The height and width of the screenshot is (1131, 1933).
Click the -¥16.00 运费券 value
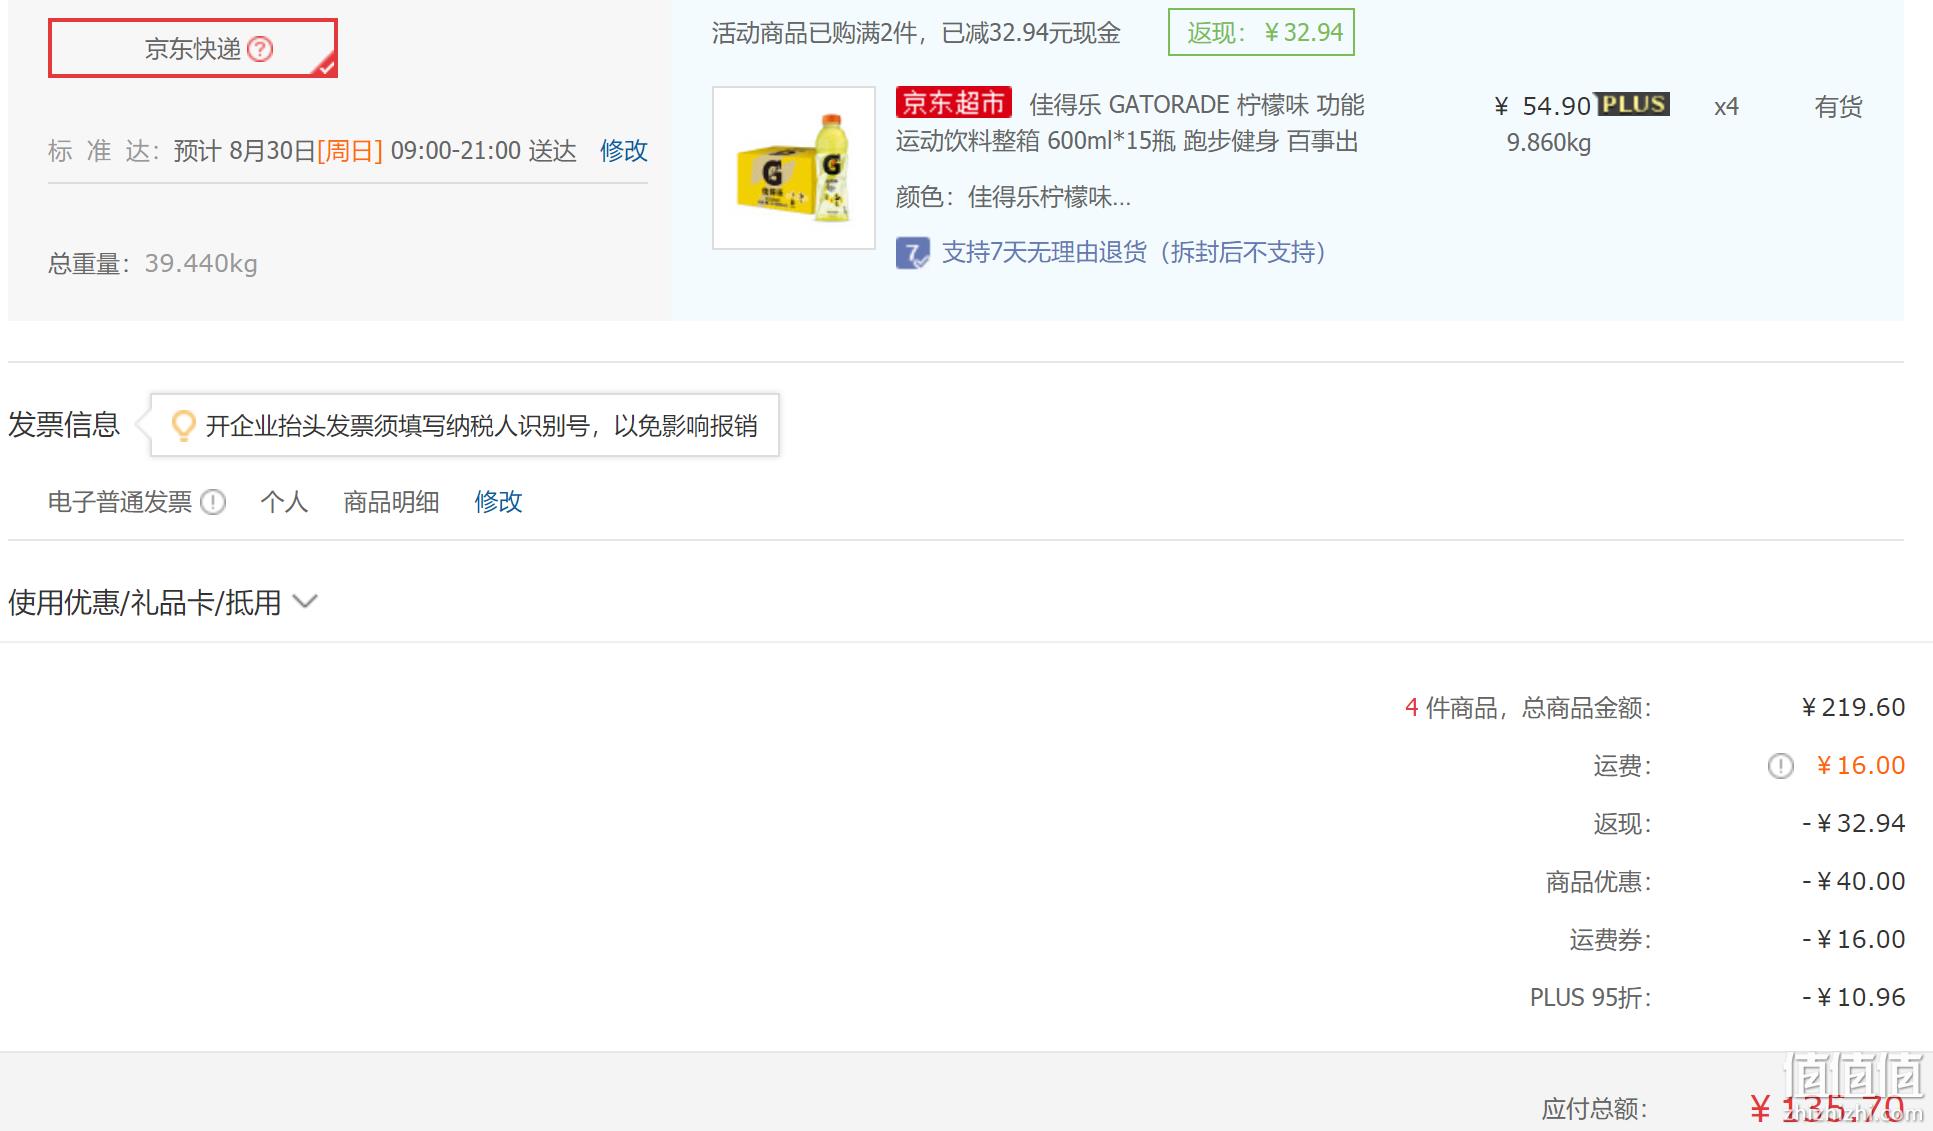(x=1854, y=940)
